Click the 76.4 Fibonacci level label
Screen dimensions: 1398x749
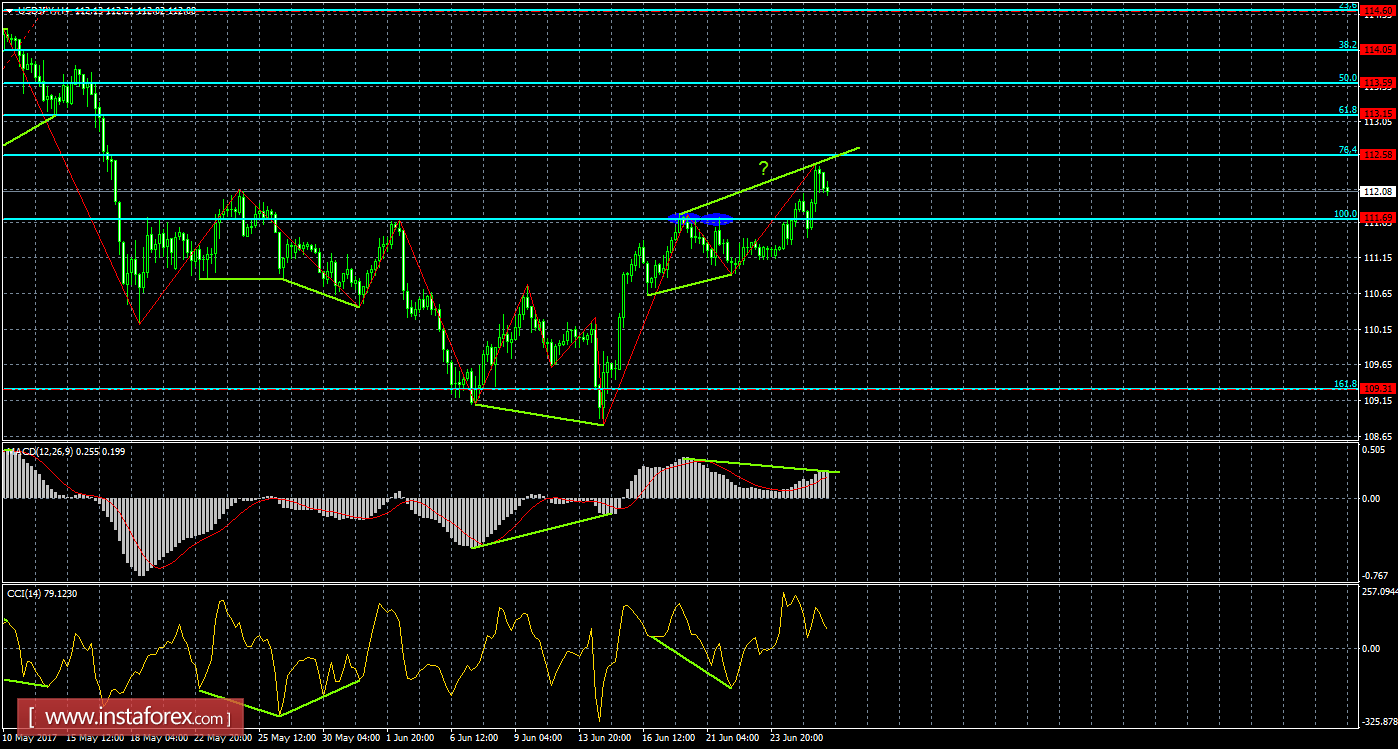pos(1347,149)
